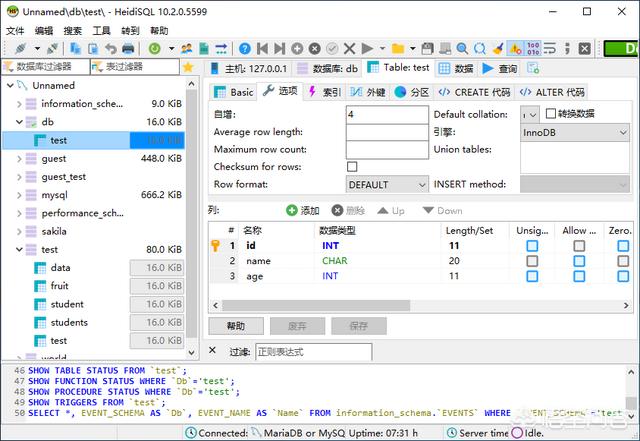
Task: Open the 工具 menu
Action: [x=101, y=31]
